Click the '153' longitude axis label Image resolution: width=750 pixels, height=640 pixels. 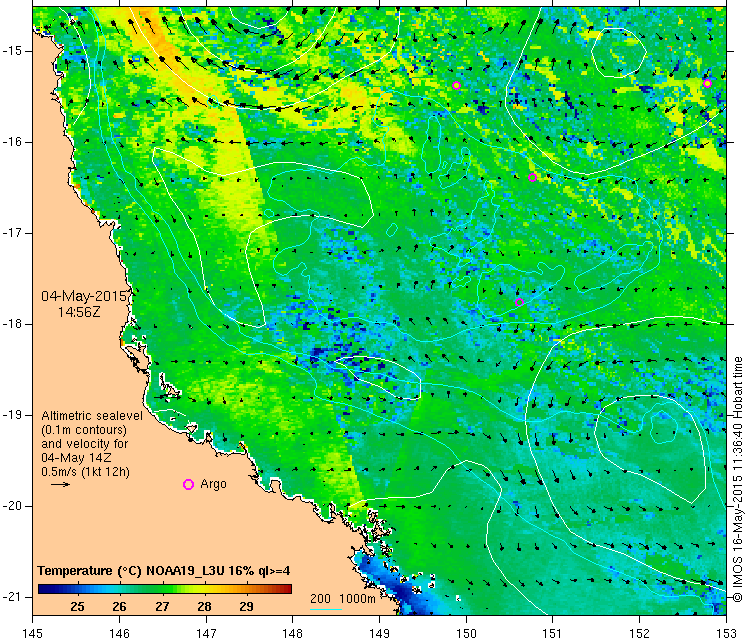726,633
